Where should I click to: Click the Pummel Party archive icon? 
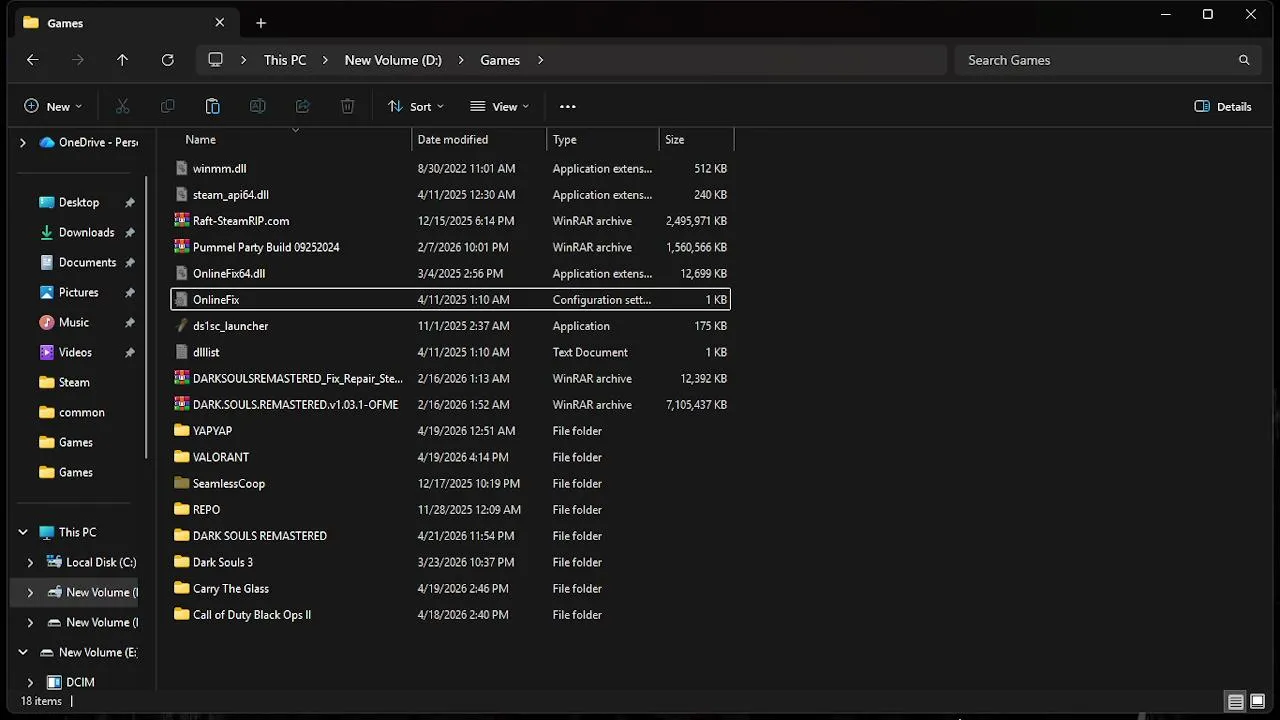(181, 247)
